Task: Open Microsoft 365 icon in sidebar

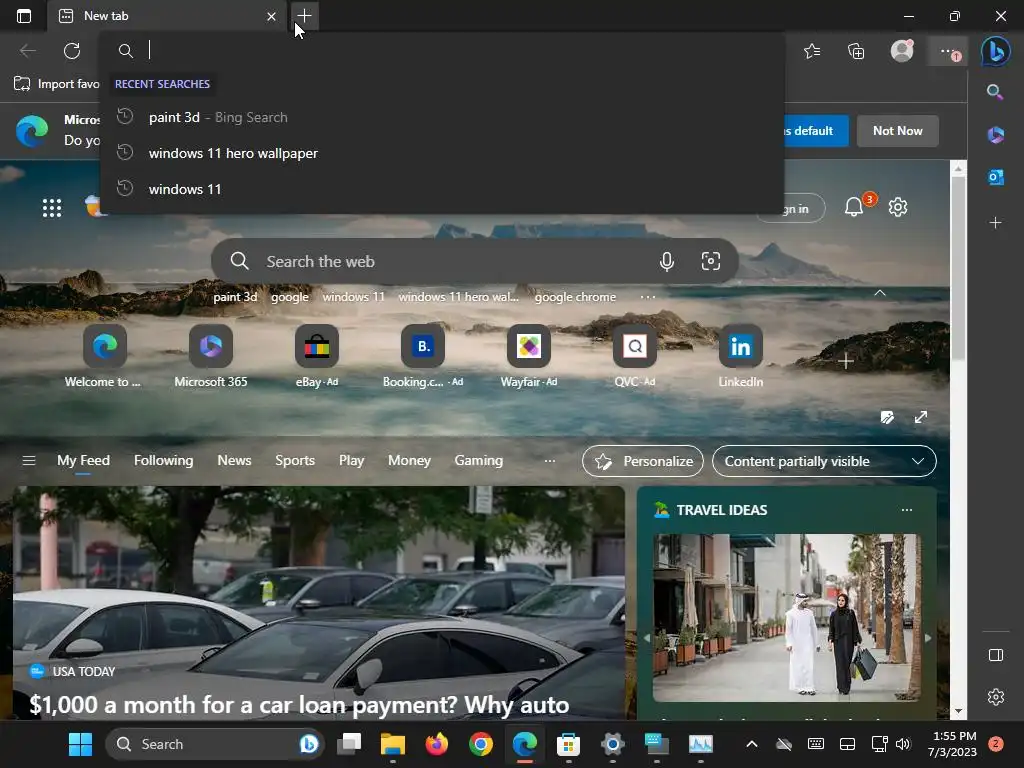Action: [995, 135]
